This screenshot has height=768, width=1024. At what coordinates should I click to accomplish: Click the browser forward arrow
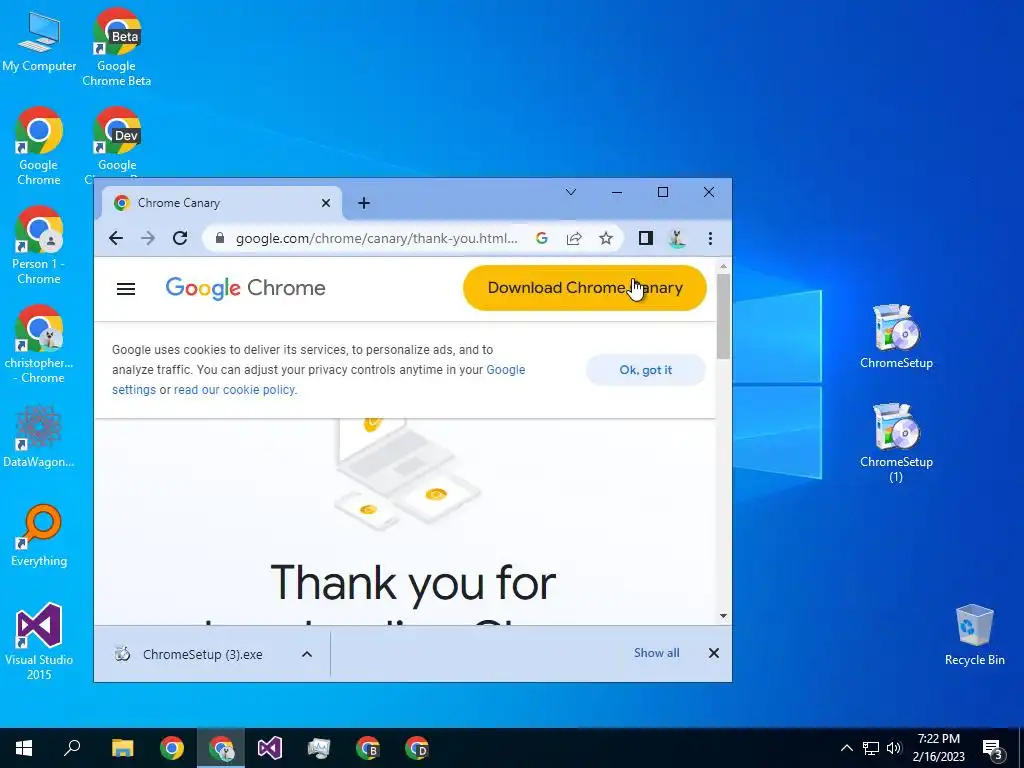point(148,238)
